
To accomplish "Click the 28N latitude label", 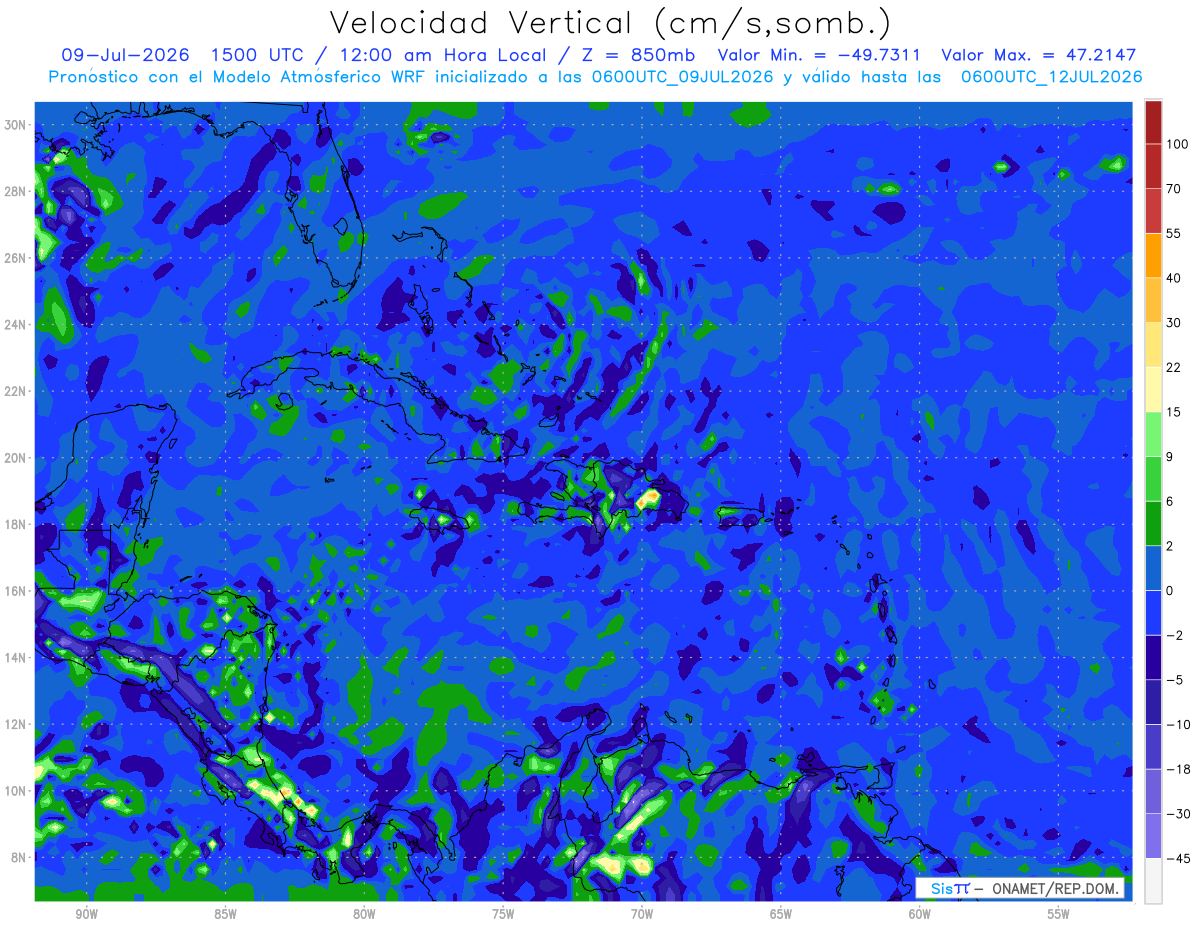I will [16, 191].
